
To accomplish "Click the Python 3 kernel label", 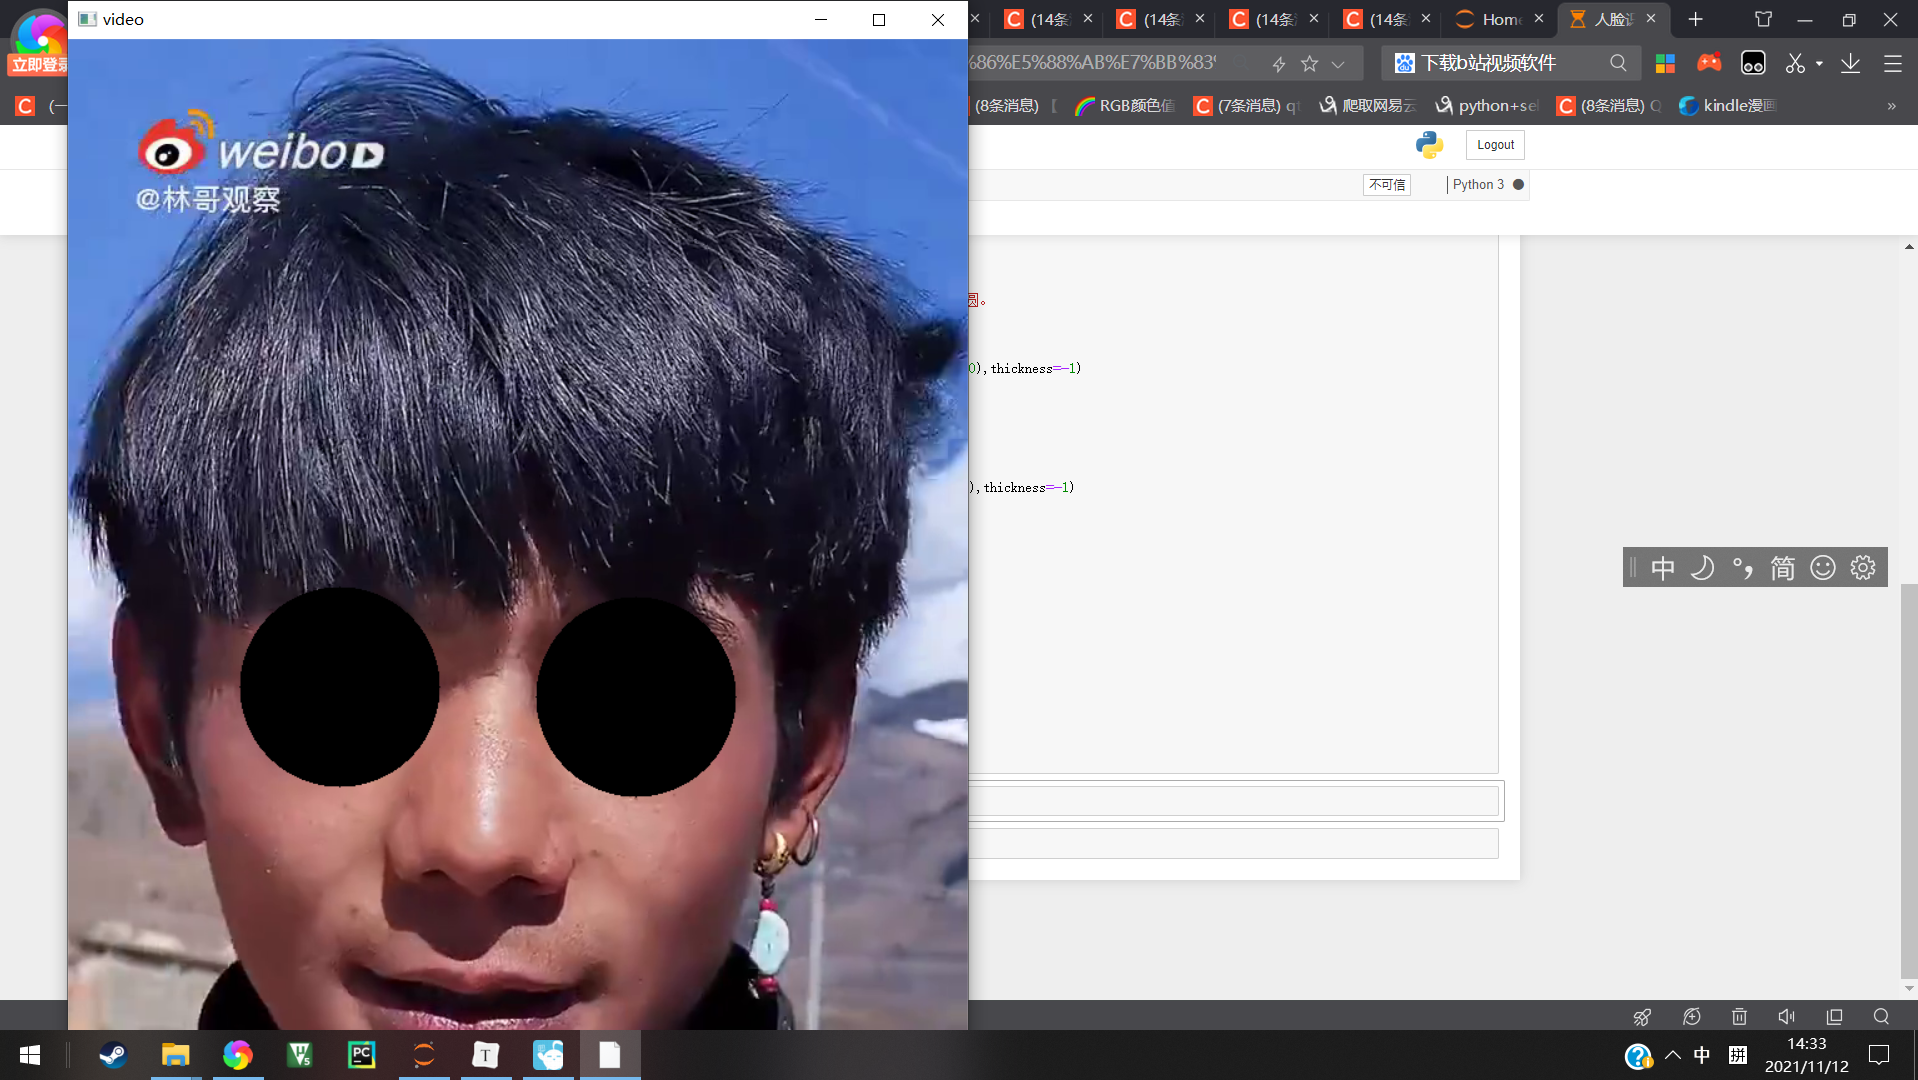I will pos(1478,185).
